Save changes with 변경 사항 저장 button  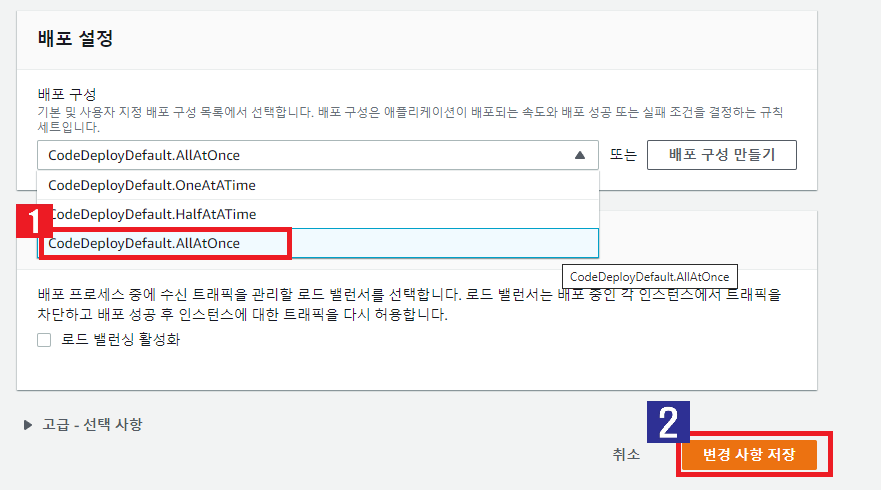click(x=749, y=455)
